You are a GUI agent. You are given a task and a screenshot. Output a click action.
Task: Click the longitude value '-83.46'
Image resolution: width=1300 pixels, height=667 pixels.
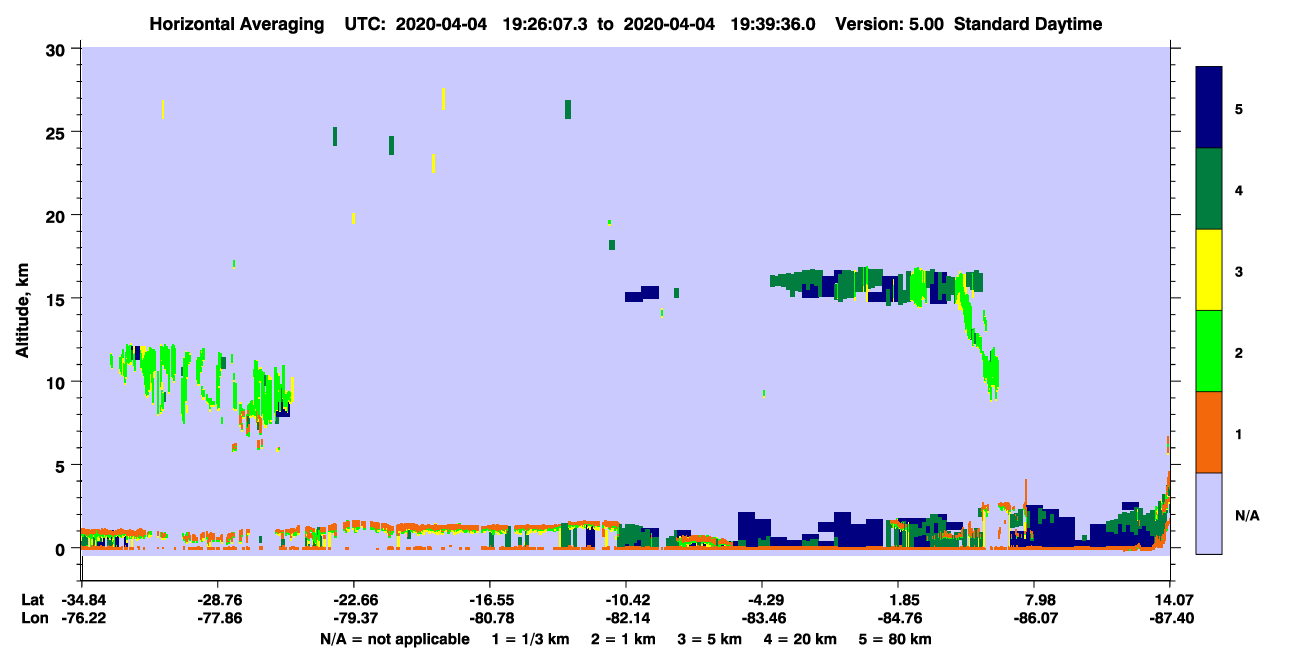[x=762, y=619]
